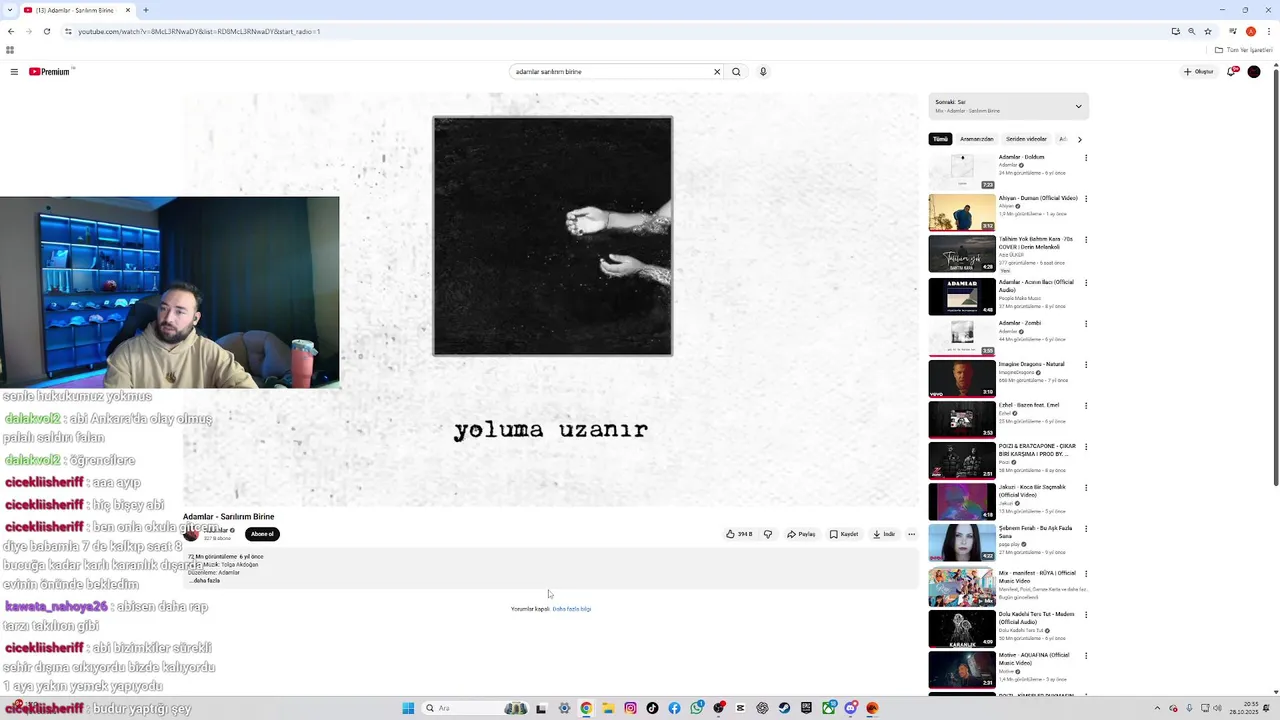
Task: Open options for Ahiyan - Duman video
Action: tap(1086, 199)
